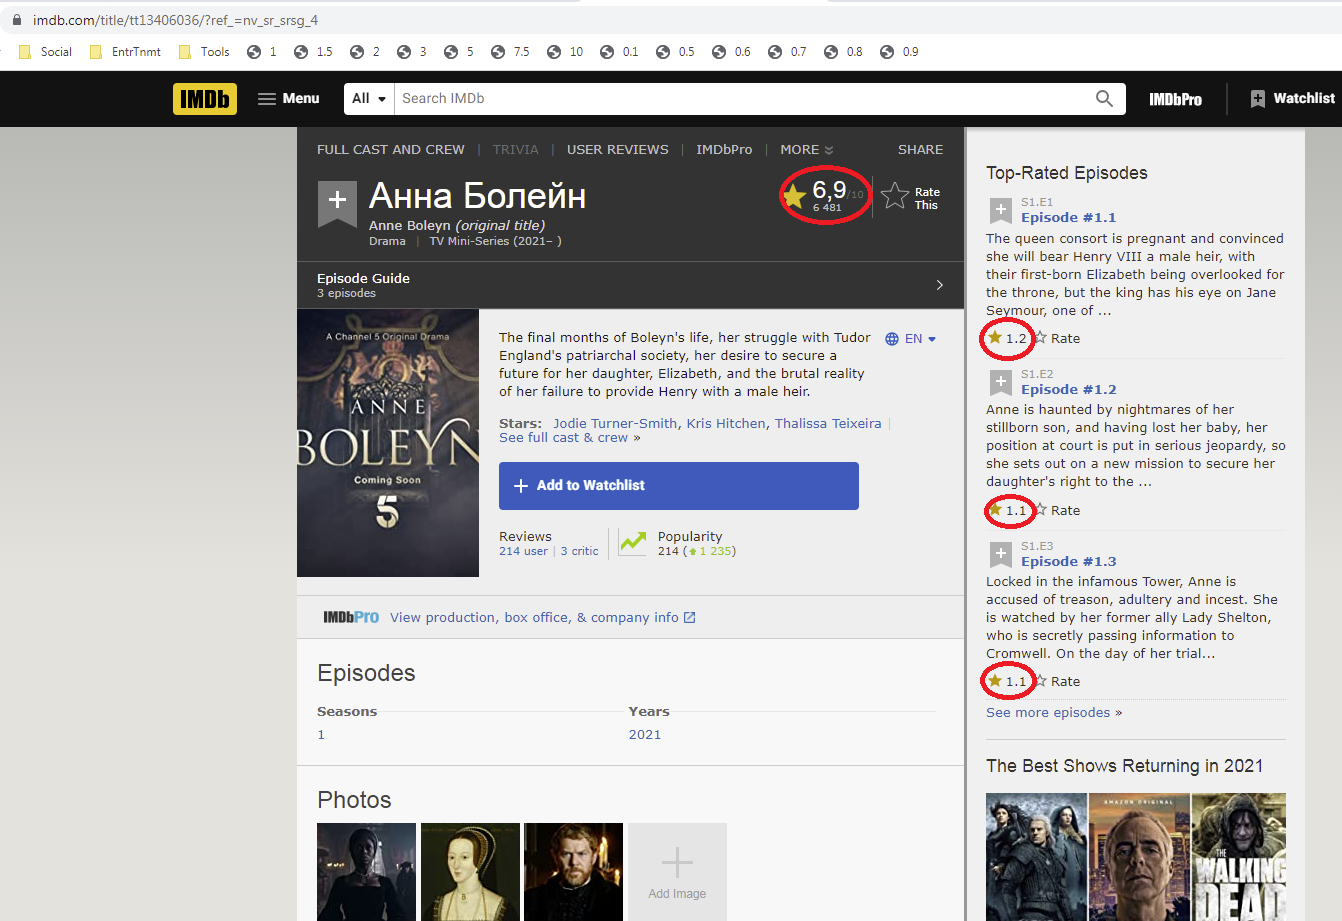The image size is (1342, 921).
Task: Open The Walking Dead show poster
Action: (1239, 857)
